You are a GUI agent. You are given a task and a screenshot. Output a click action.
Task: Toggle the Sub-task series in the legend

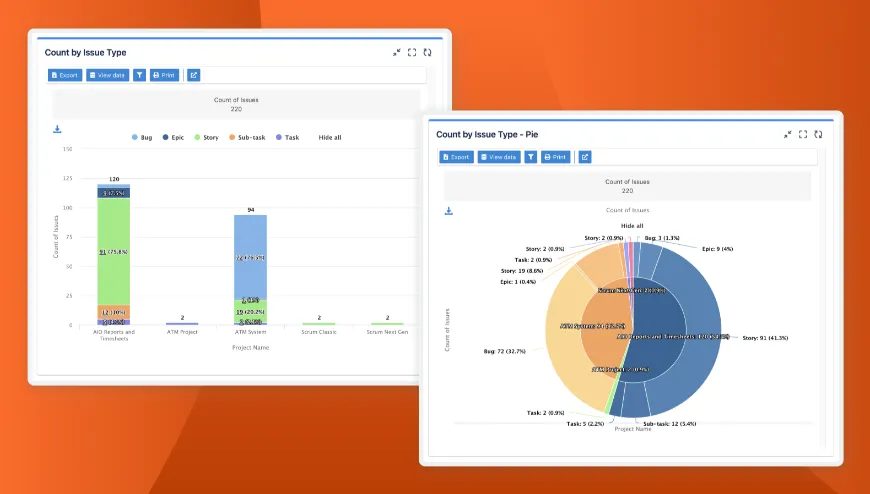[245, 137]
